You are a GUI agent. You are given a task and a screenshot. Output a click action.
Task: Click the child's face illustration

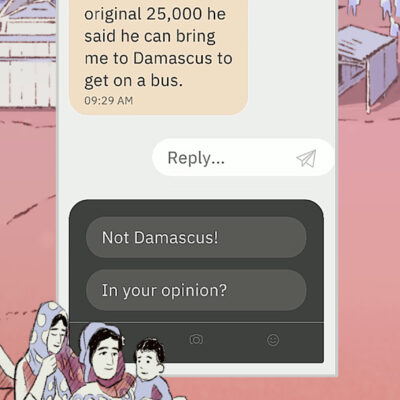click(148, 362)
